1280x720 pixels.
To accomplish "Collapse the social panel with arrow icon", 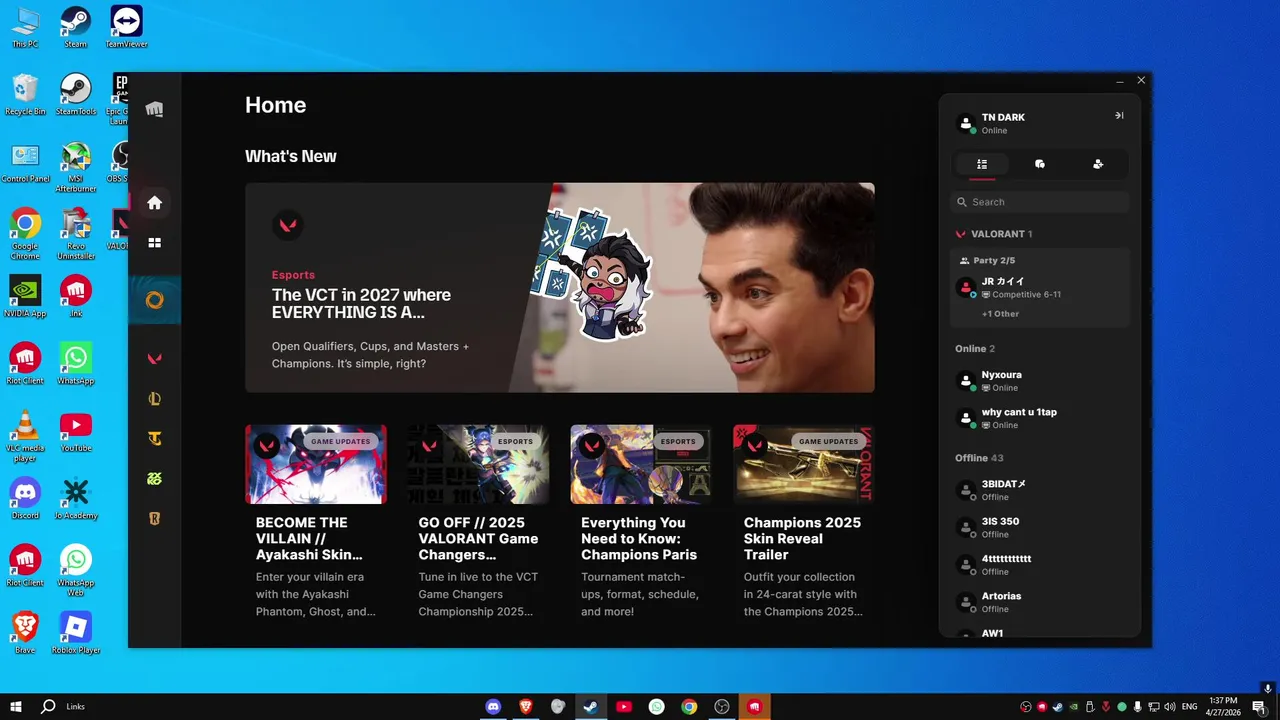I will point(1119,116).
